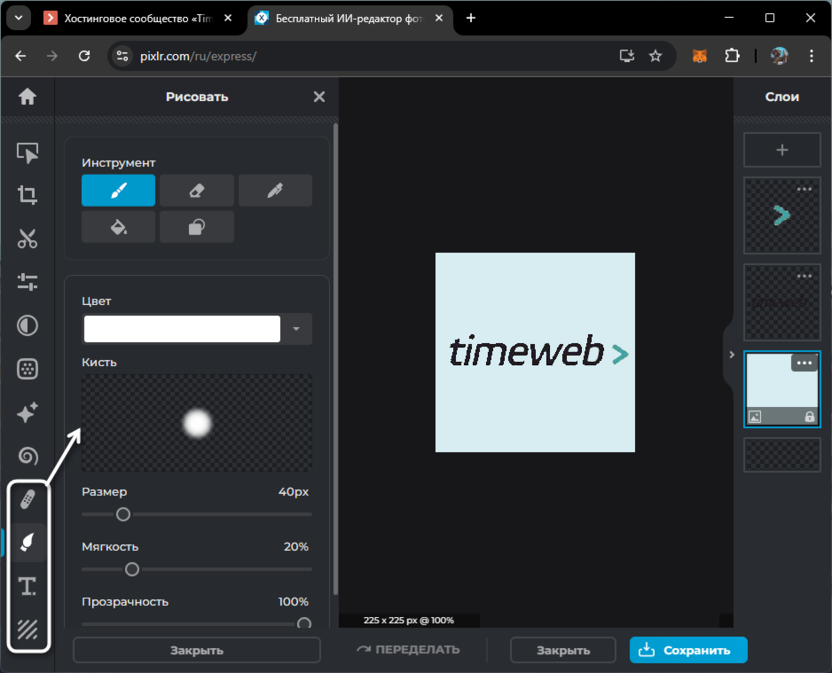Click the left panel Закрыть button
Image resolution: width=832 pixels, height=673 pixels.
pyautogui.click(x=197, y=650)
